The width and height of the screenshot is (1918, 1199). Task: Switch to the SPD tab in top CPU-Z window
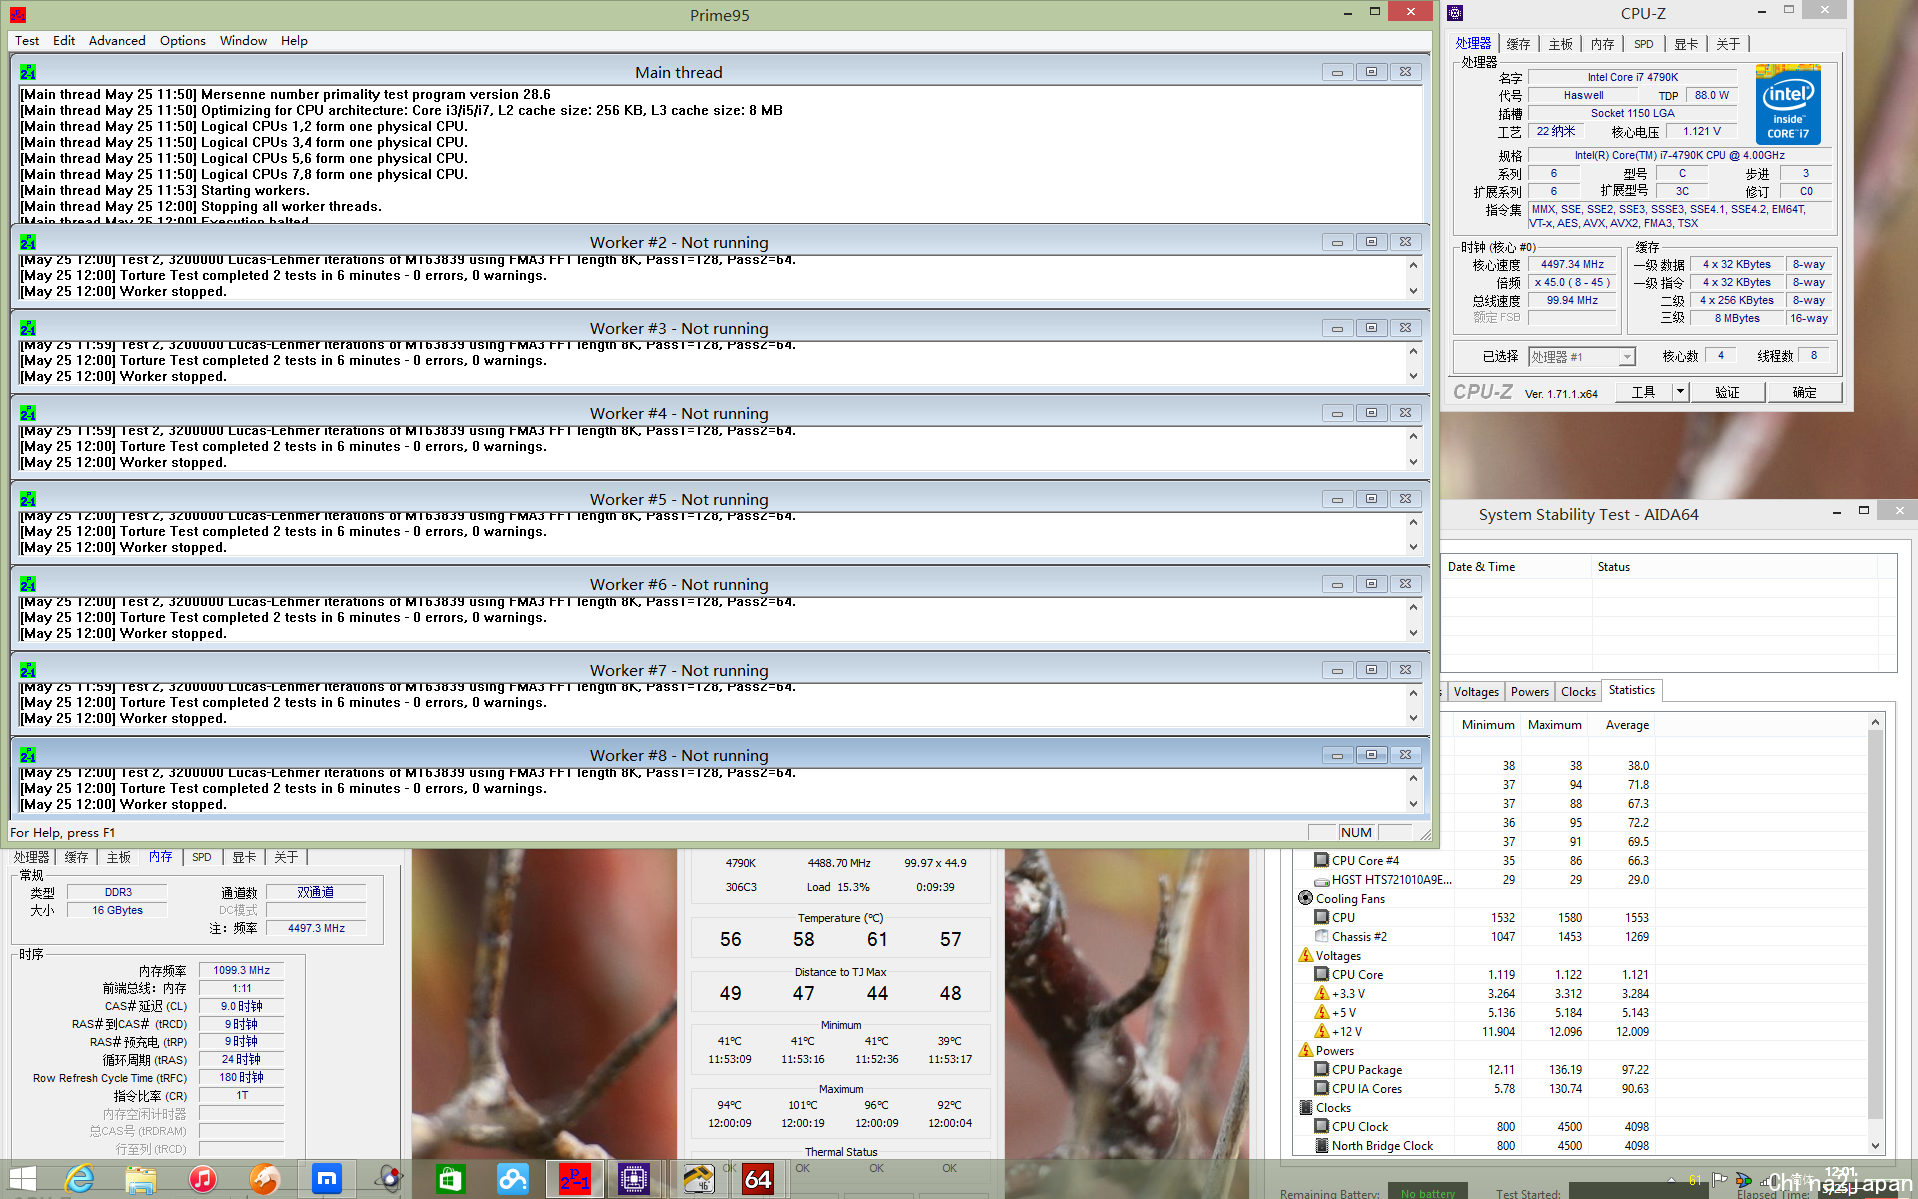tap(1643, 44)
